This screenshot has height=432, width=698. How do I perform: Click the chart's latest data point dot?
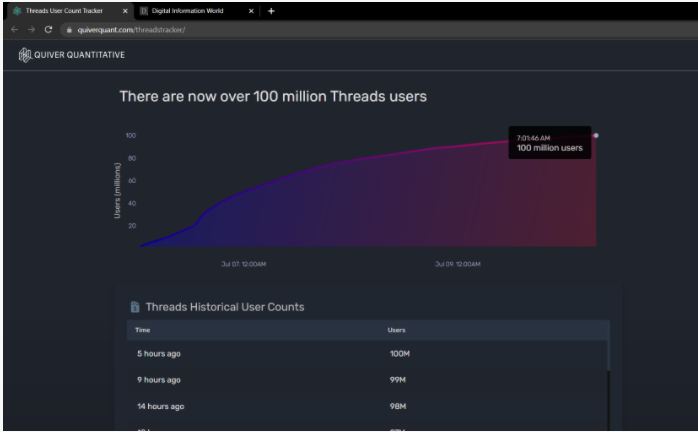[x=596, y=135]
